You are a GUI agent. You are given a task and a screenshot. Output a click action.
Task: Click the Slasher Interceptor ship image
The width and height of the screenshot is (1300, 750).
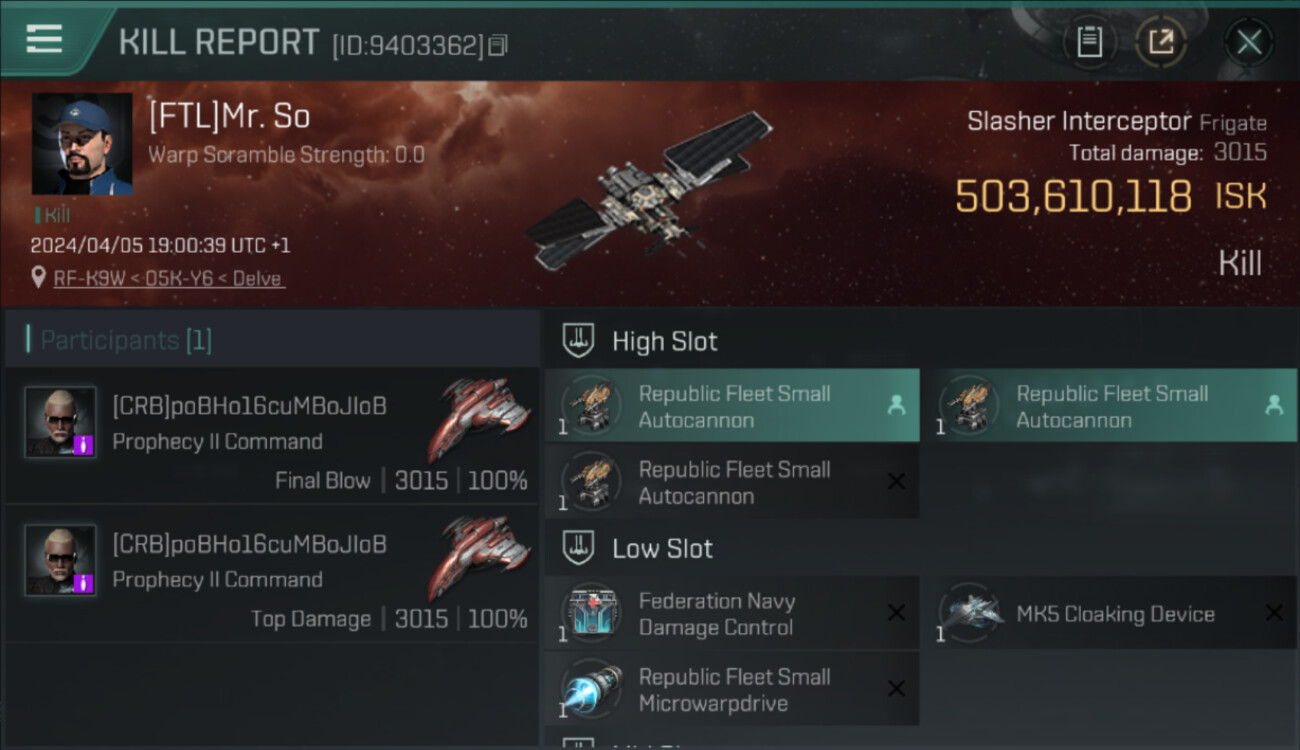point(650,189)
